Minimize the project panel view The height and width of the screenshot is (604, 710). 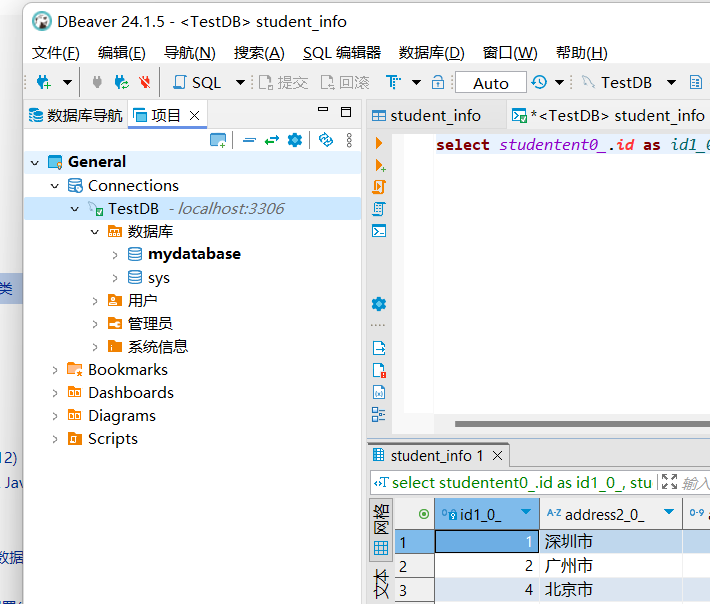click(323, 110)
